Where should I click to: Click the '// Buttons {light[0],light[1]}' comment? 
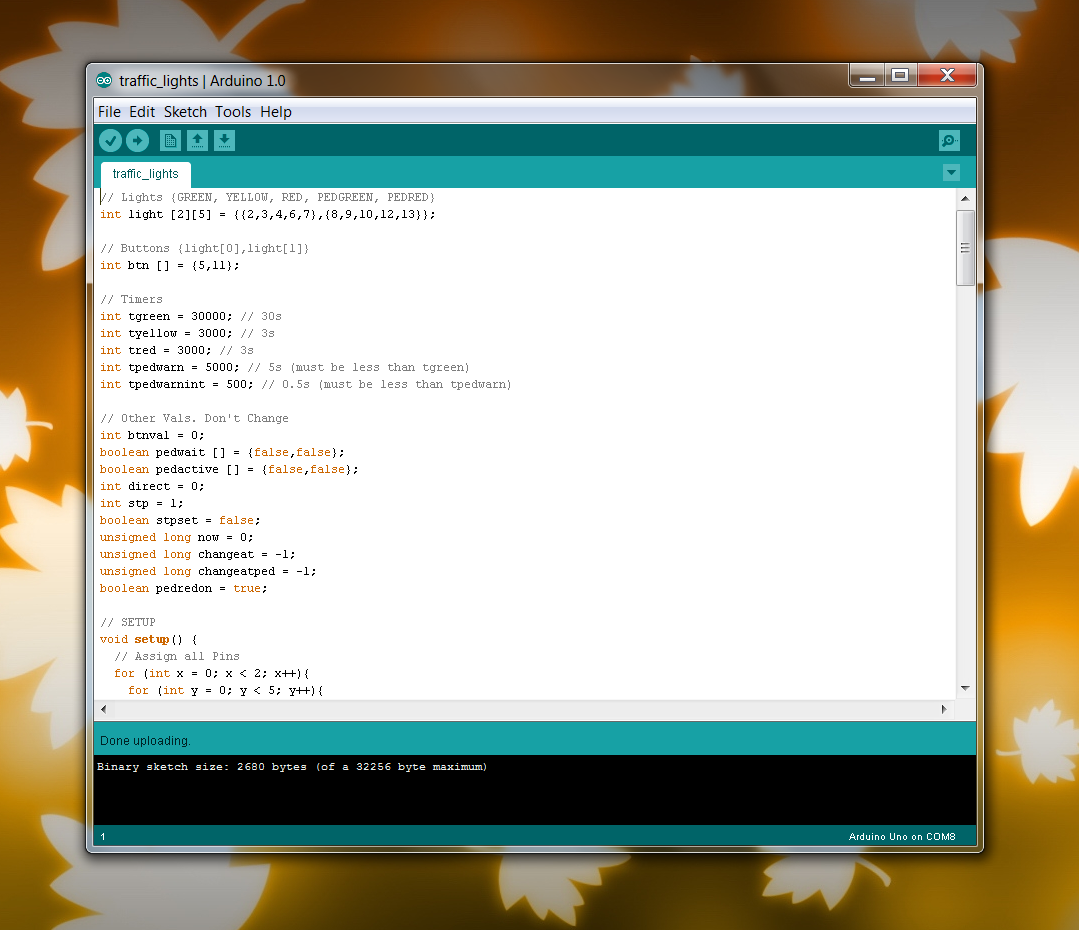point(204,248)
